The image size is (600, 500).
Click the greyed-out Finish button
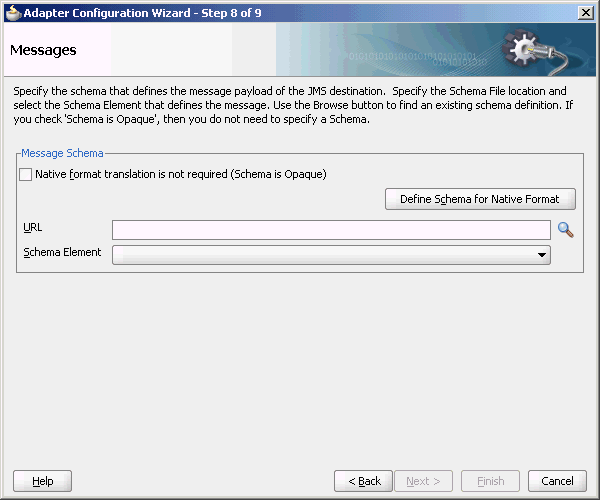(491, 481)
